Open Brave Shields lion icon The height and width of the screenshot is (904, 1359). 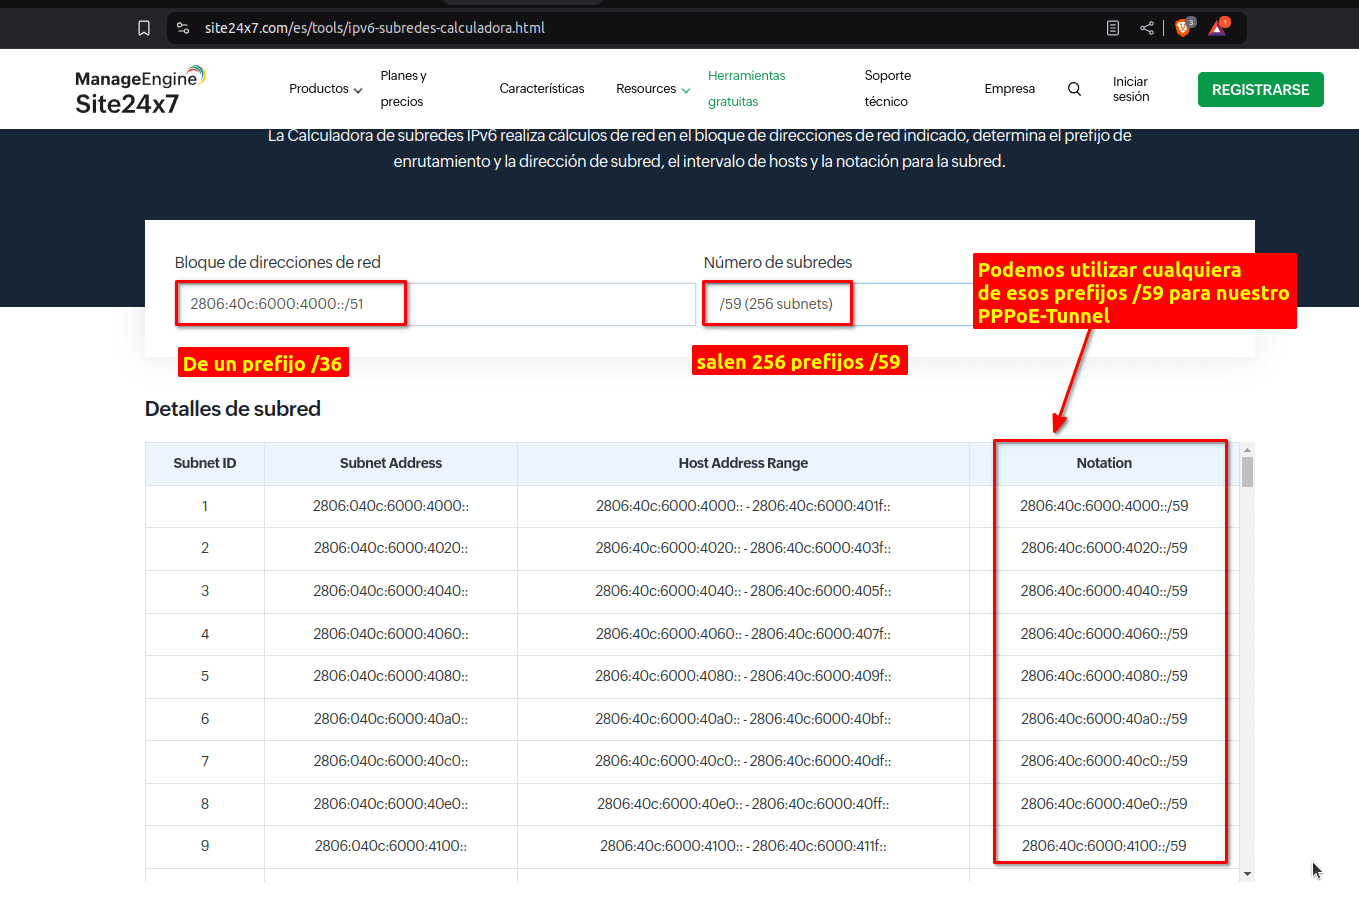(1183, 28)
